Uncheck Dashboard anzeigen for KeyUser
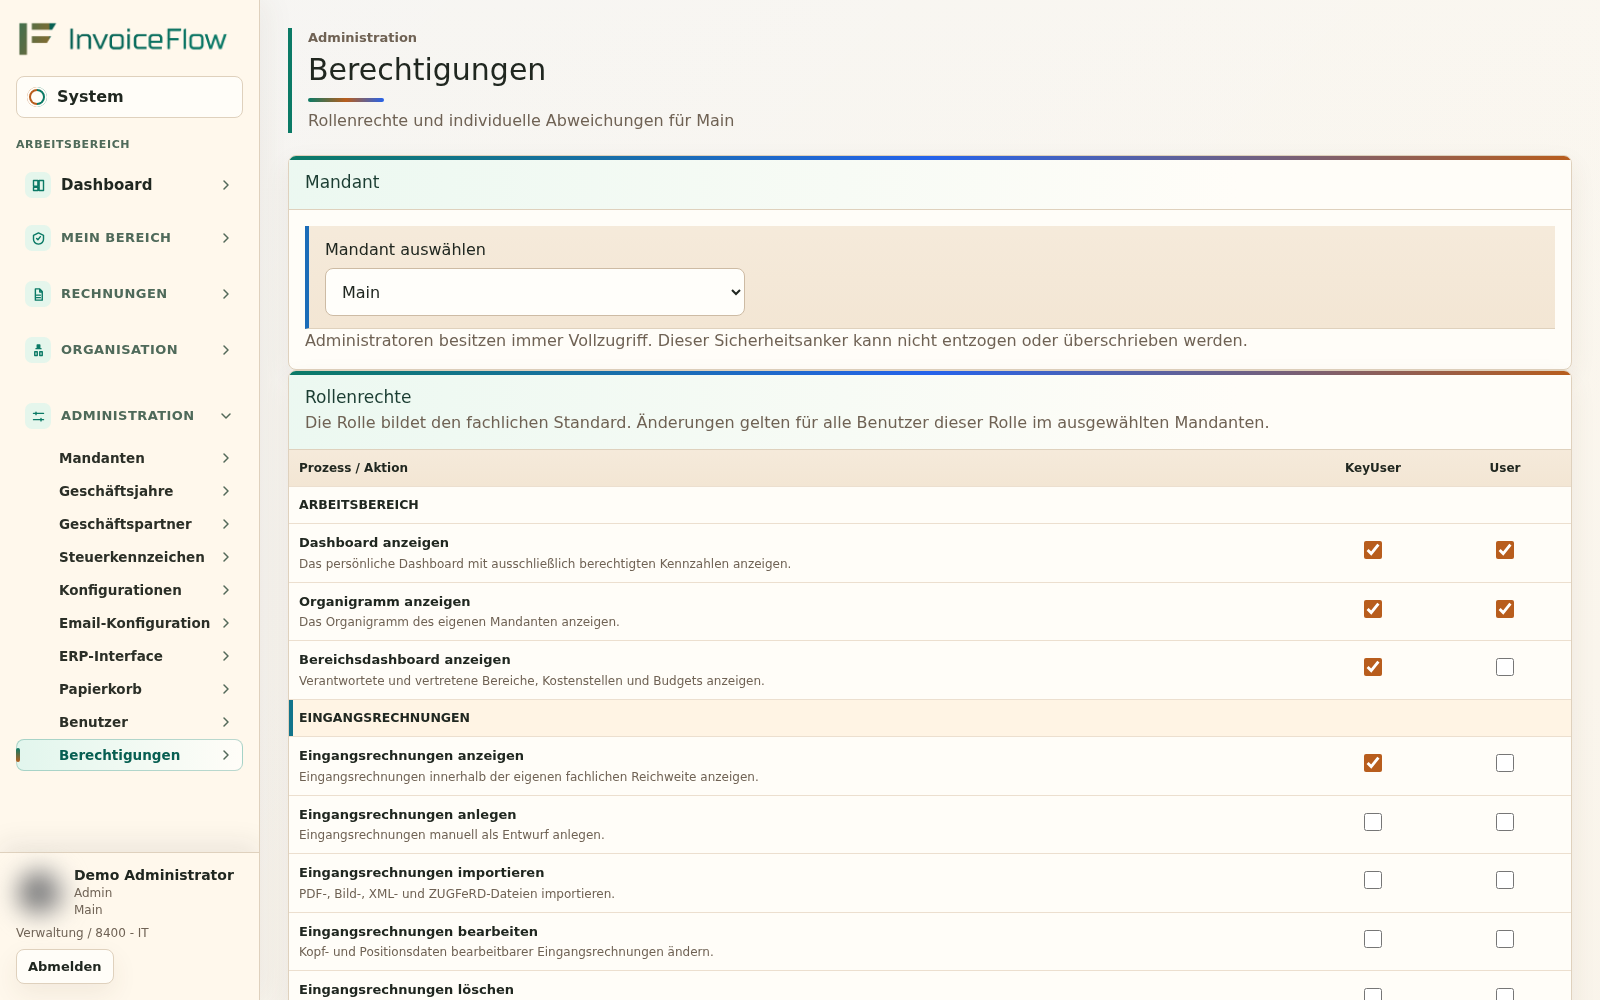This screenshot has width=1600, height=1000. coord(1373,550)
